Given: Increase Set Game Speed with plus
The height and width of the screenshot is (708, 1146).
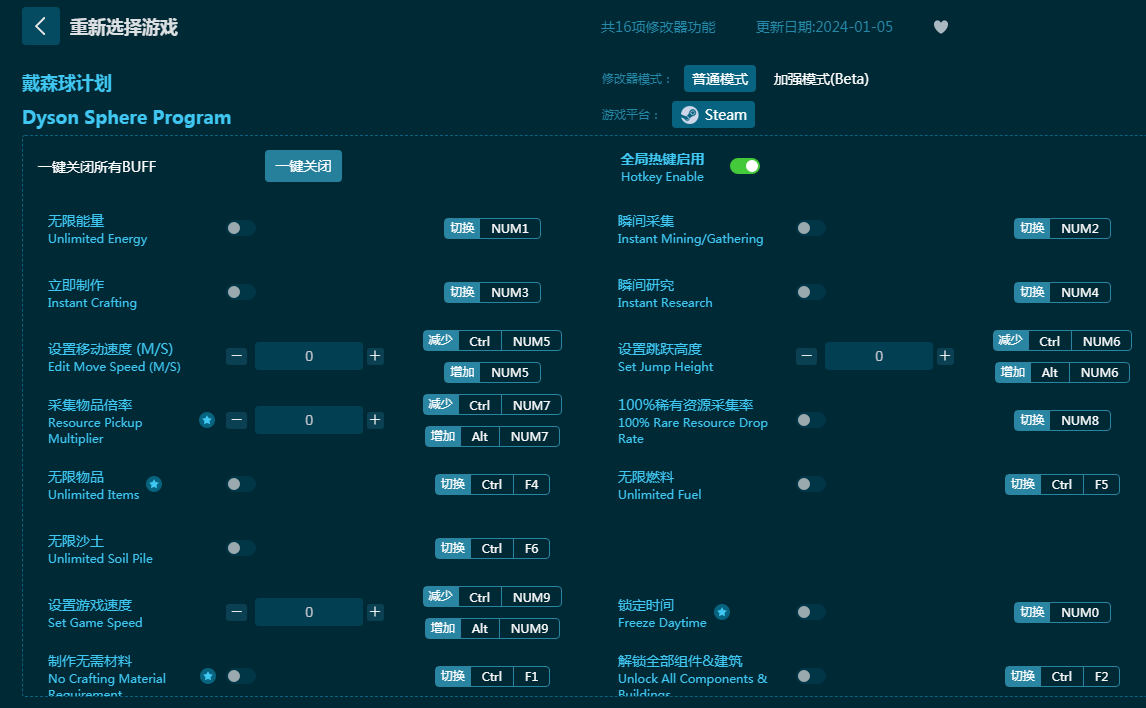Looking at the screenshot, I should [x=375, y=612].
